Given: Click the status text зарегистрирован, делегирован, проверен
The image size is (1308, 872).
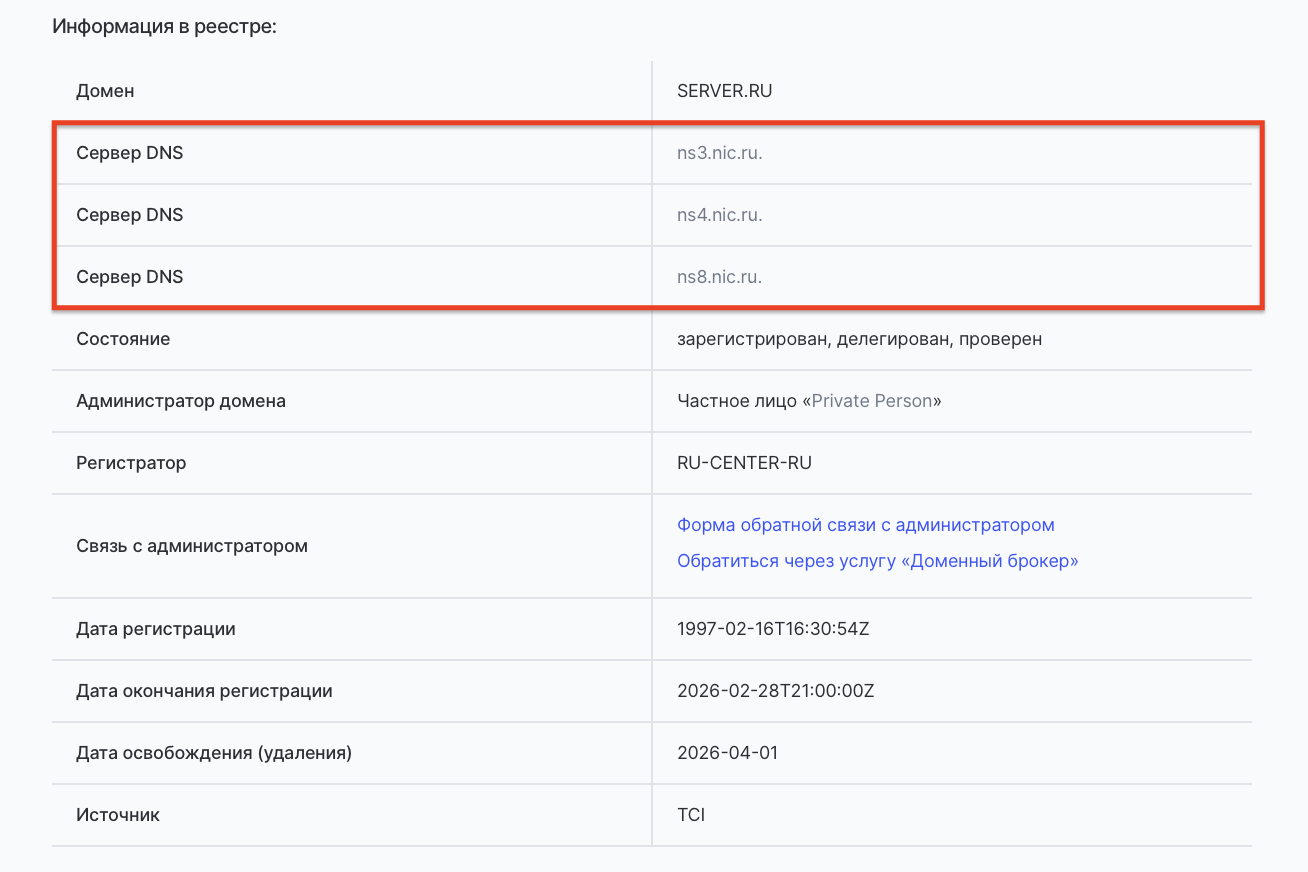Looking at the screenshot, I should [x=859, y=339].
